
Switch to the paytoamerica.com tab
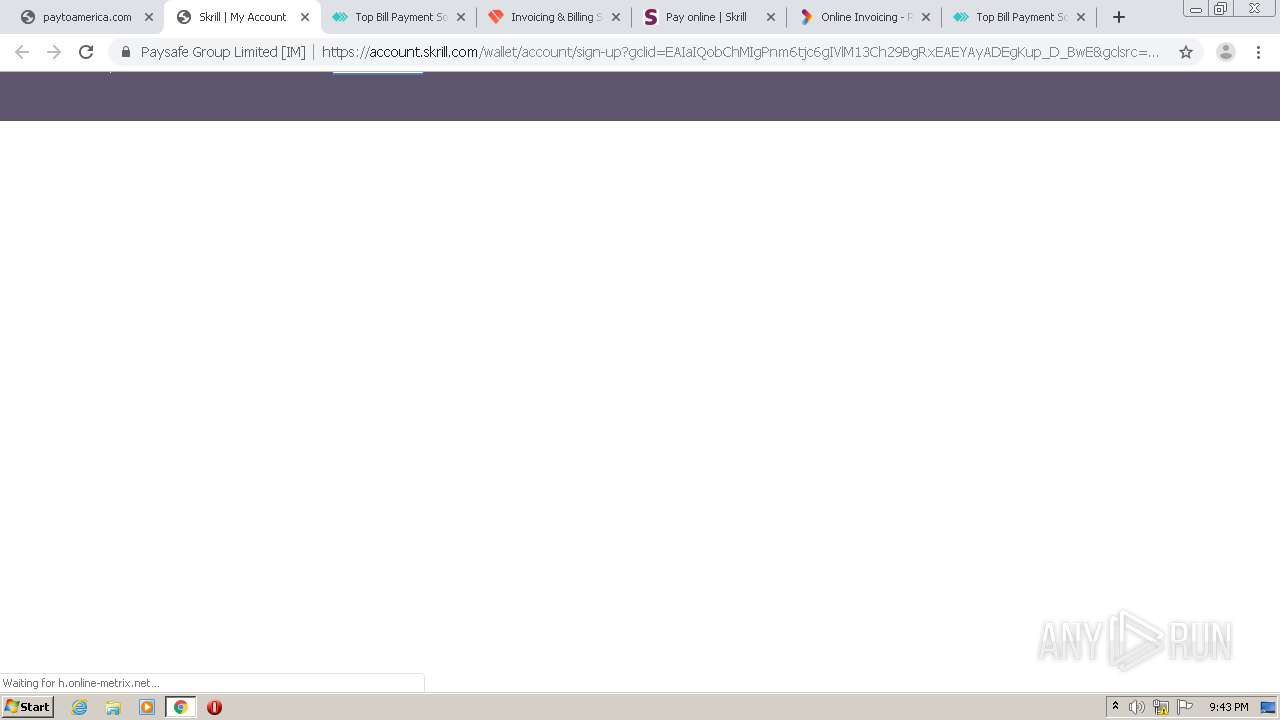[86, 17]
